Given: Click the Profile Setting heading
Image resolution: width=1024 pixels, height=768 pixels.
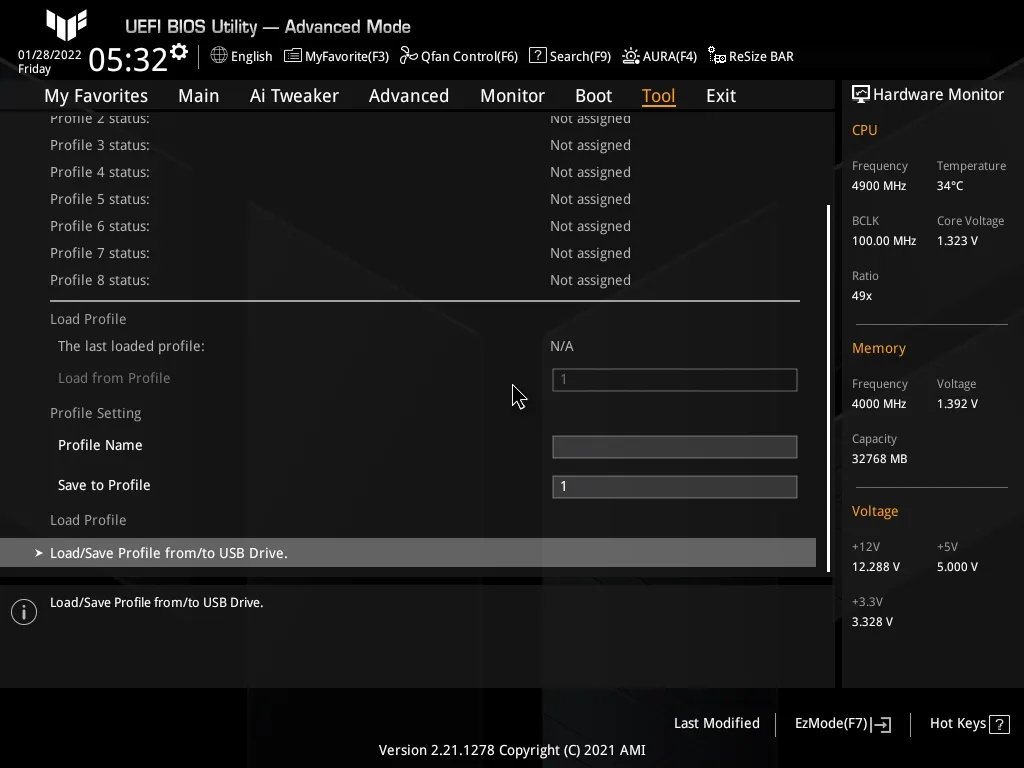Looking at the screenshot, I should pos(96,413).
